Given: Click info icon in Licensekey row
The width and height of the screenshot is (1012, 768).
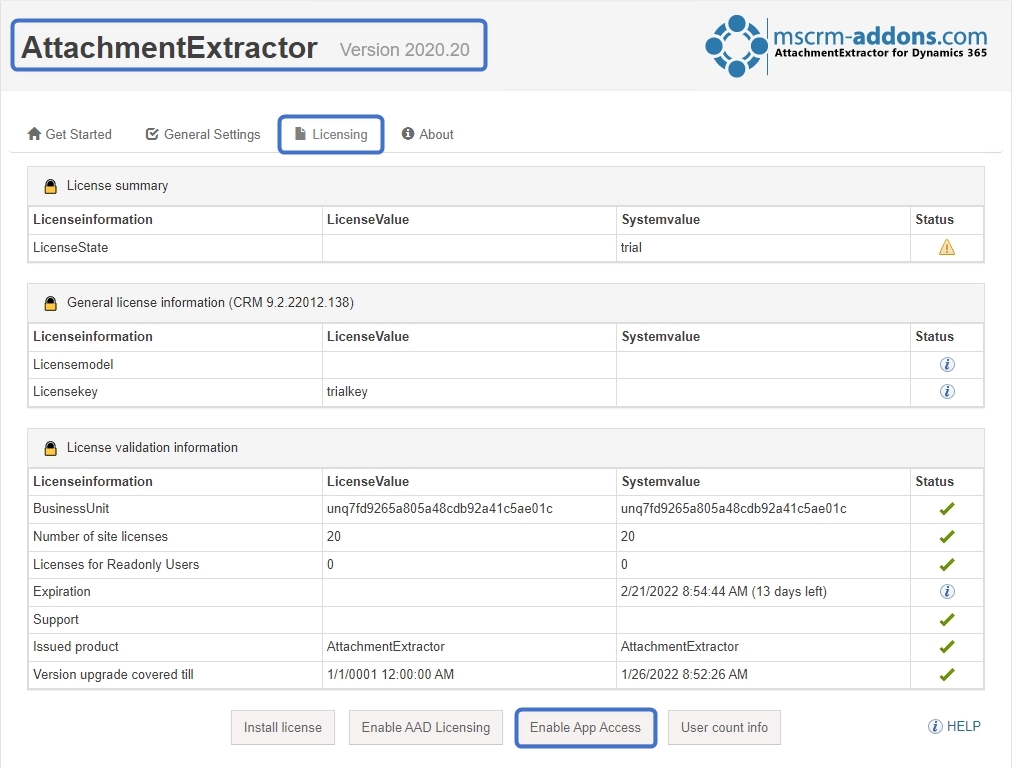Looking at the screenshot, I should pyautogui.click(x=947, y=392).
